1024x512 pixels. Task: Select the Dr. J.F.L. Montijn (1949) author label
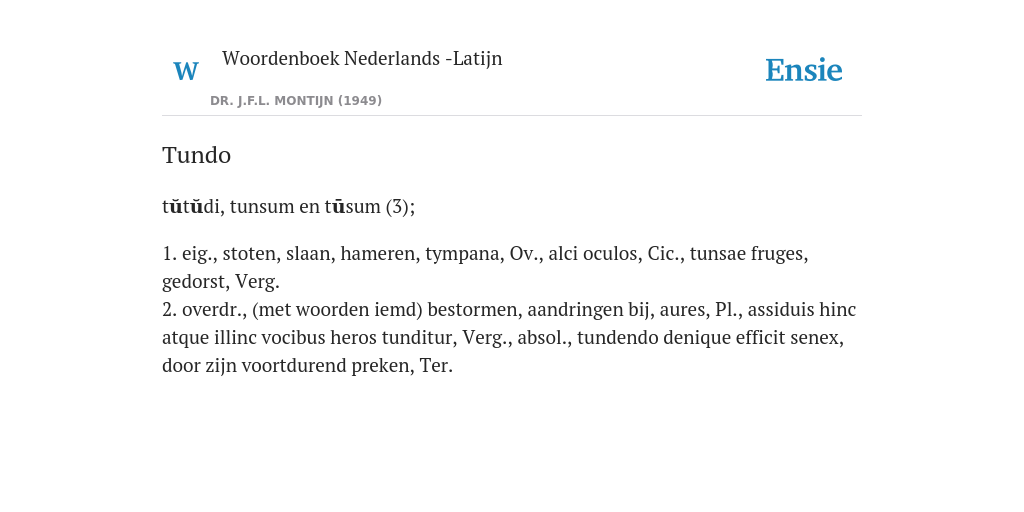point(296,101)
